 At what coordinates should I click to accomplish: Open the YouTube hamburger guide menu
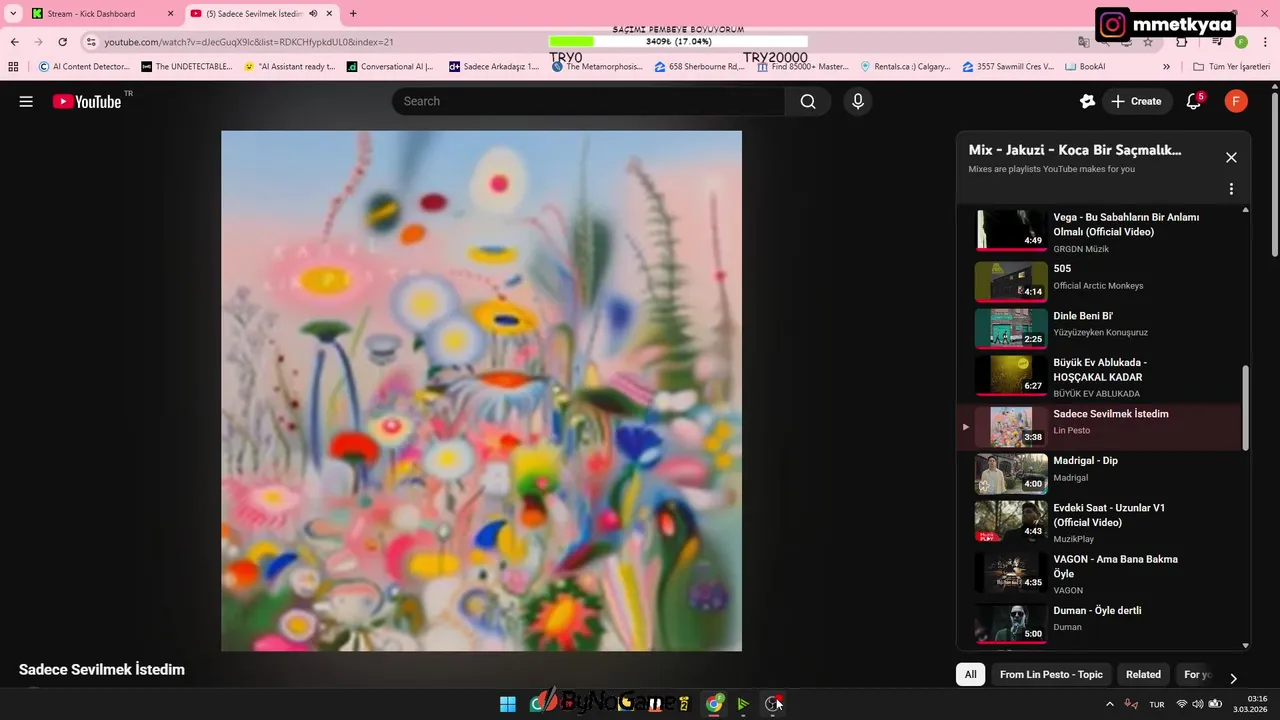[x=26, y=101]
